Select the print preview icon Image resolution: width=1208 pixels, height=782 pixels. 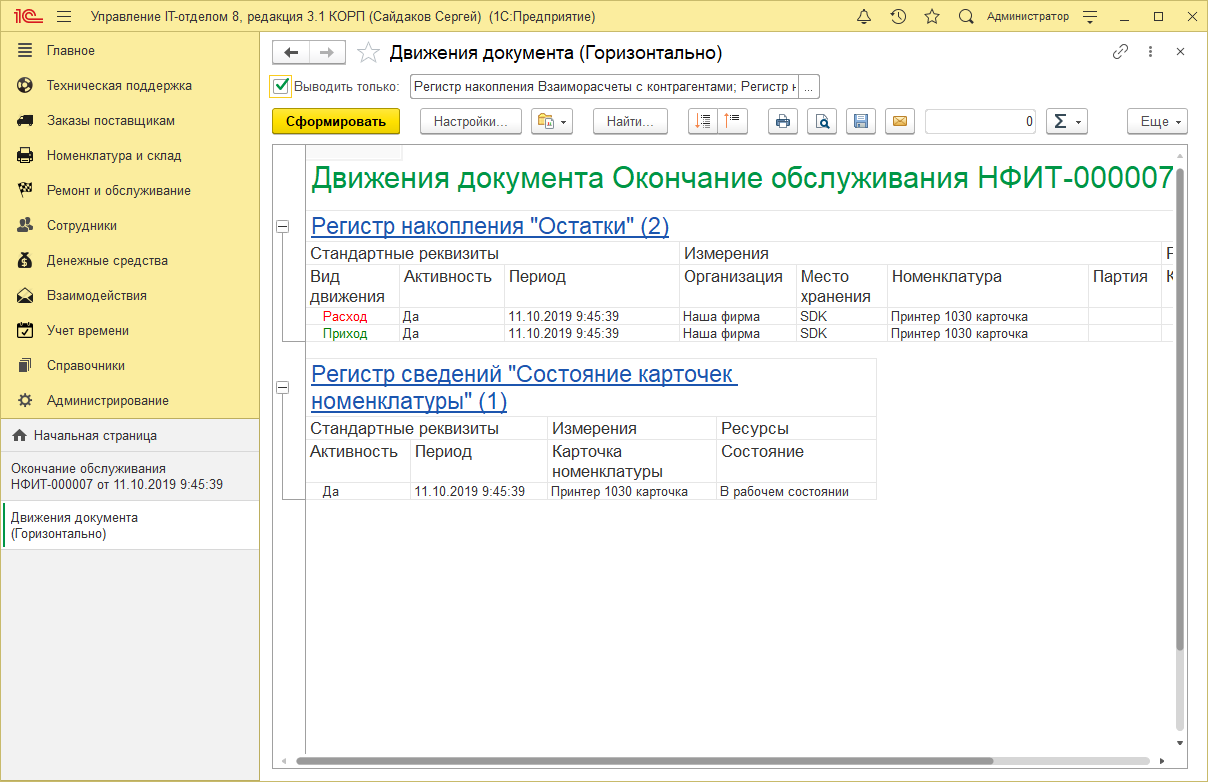[x=822, y=121]
